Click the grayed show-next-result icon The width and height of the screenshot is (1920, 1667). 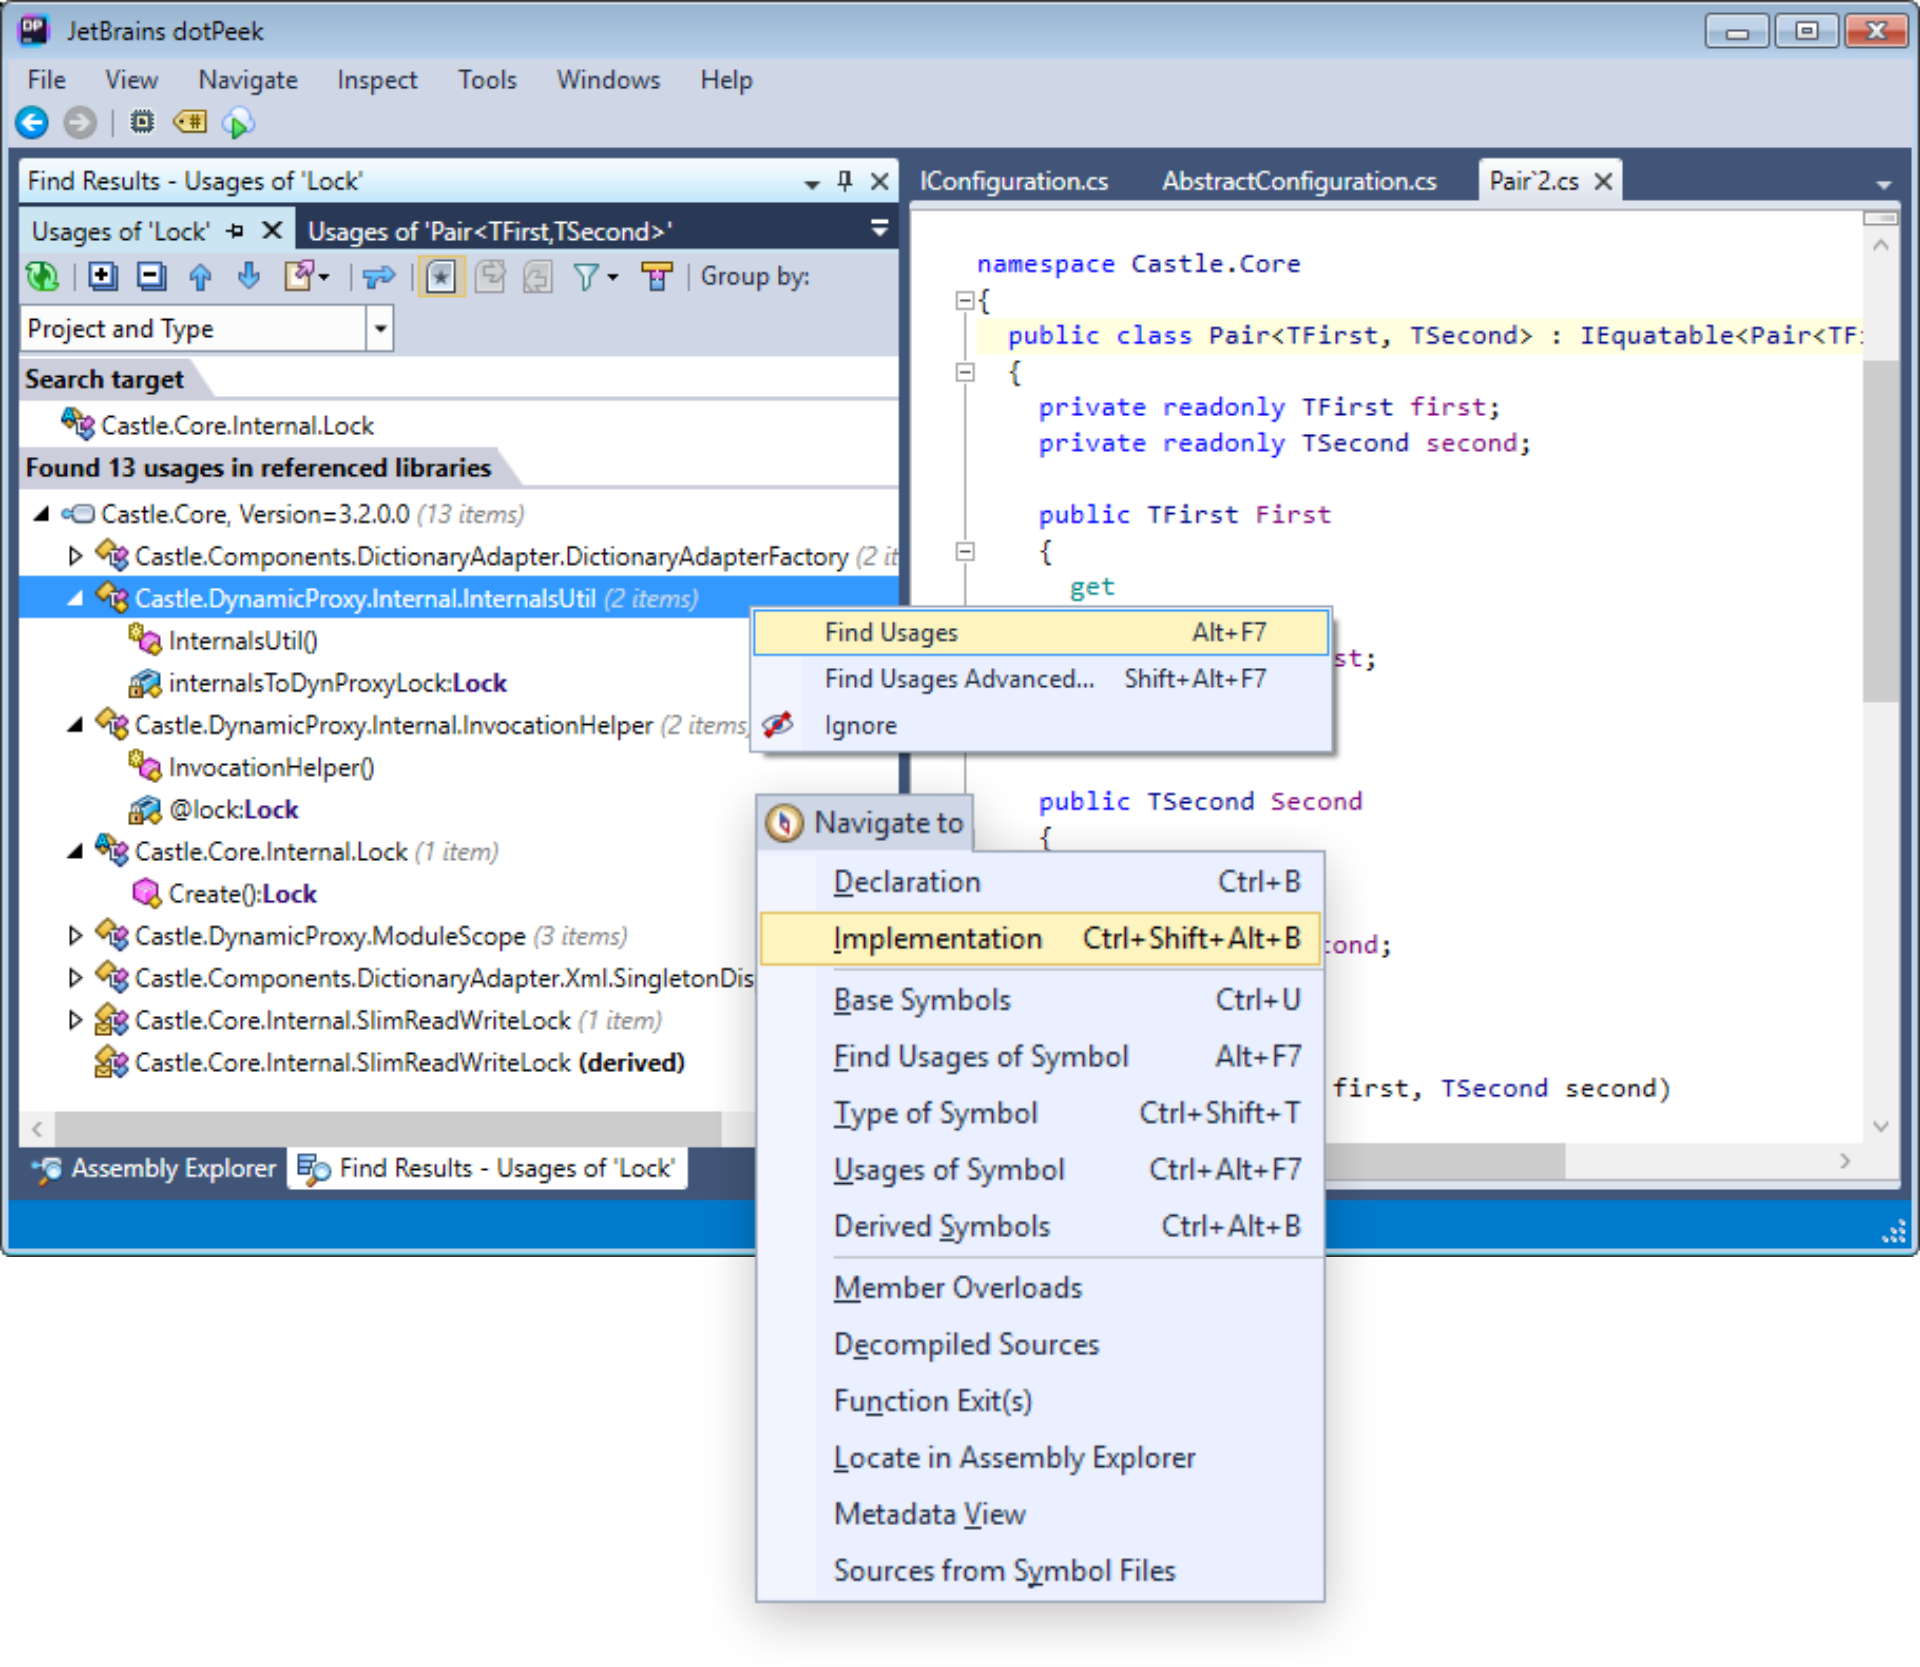(x=490, y=276)
